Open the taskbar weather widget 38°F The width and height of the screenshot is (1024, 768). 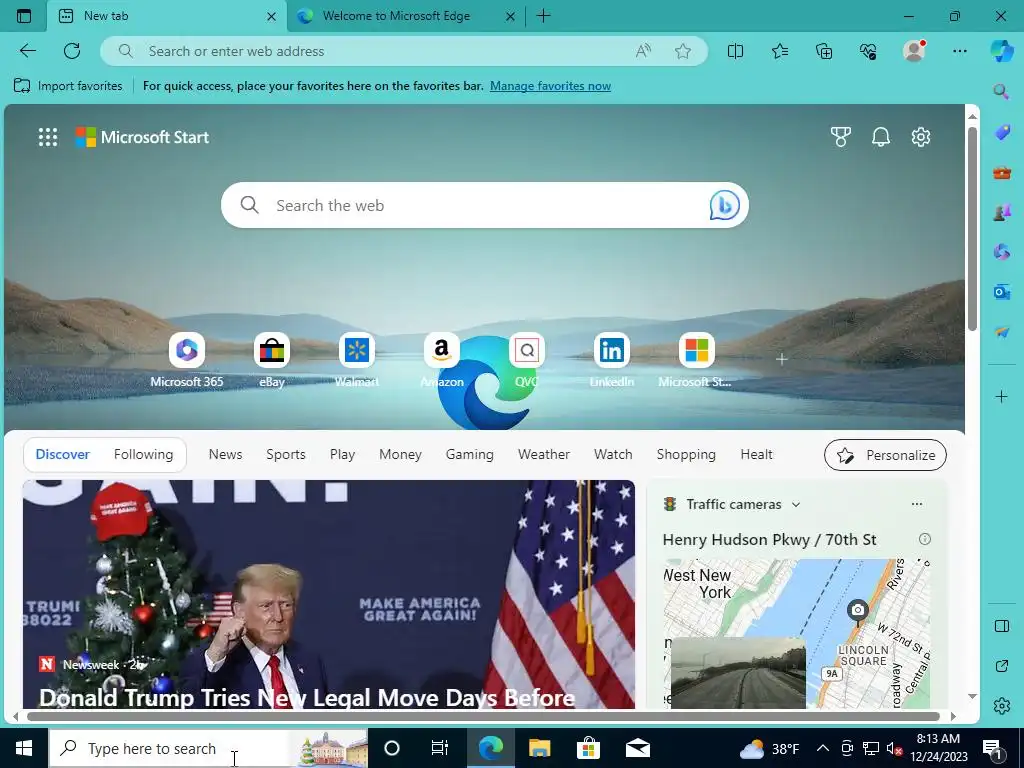click(769, 748)
